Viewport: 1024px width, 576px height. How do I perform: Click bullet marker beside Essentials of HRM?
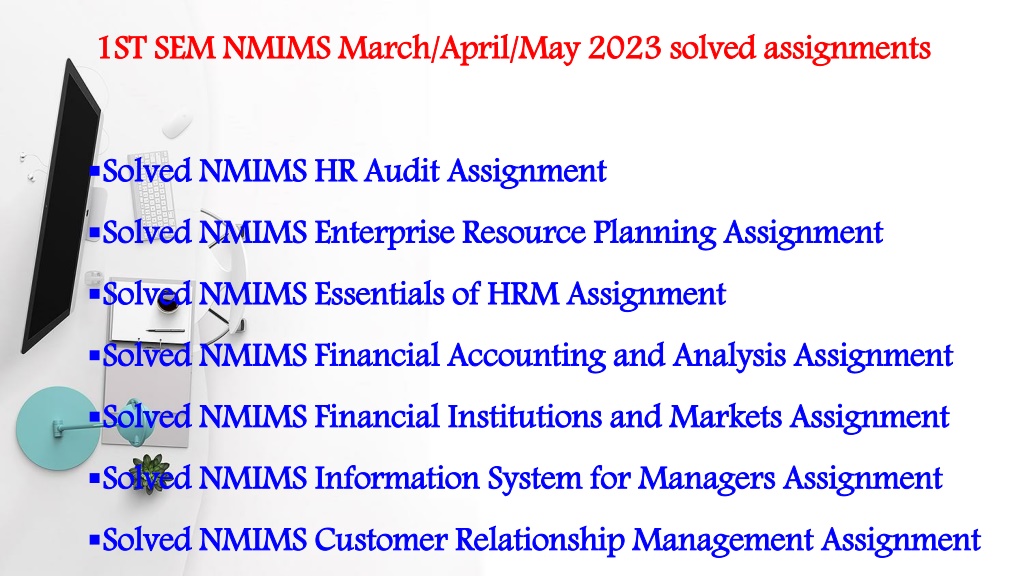94,295
